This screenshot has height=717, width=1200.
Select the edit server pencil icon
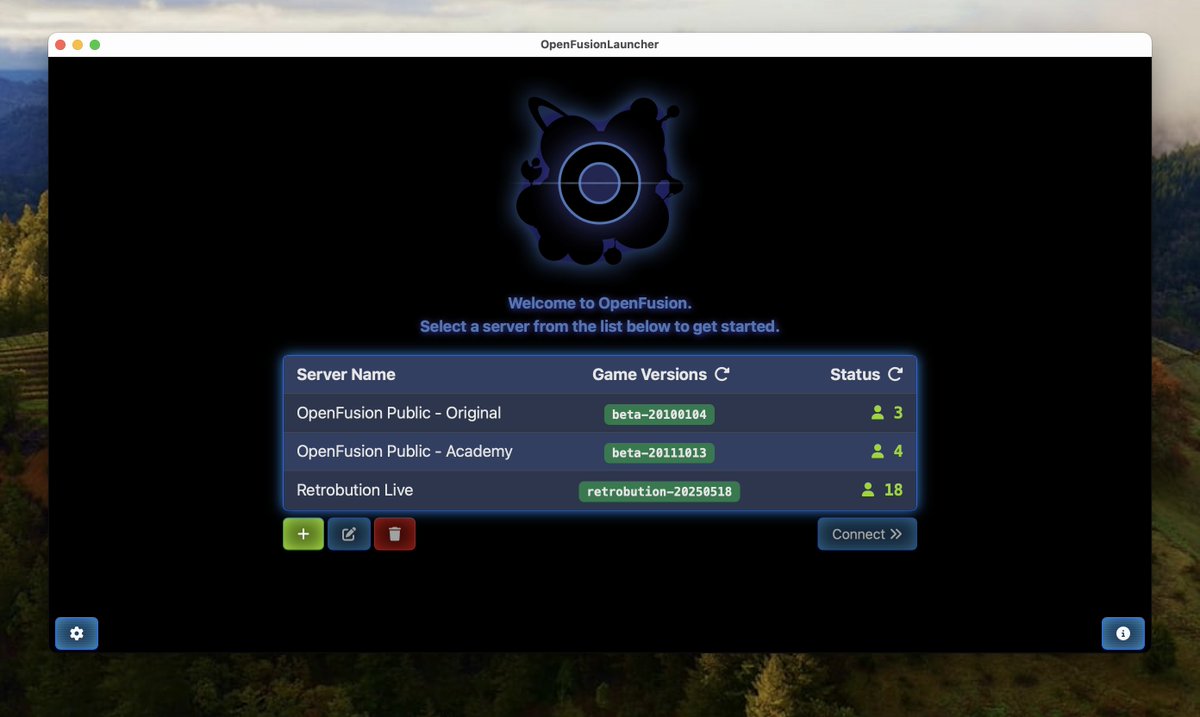[348, 533]
